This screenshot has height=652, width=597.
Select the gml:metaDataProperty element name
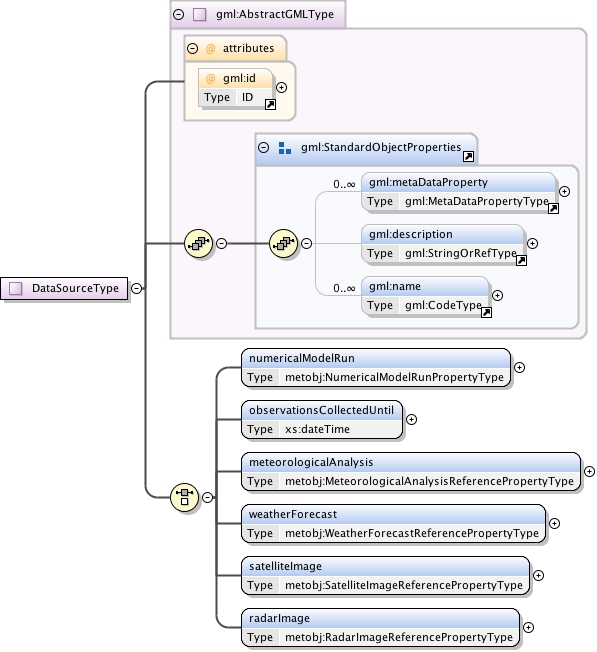coord(428,182)
